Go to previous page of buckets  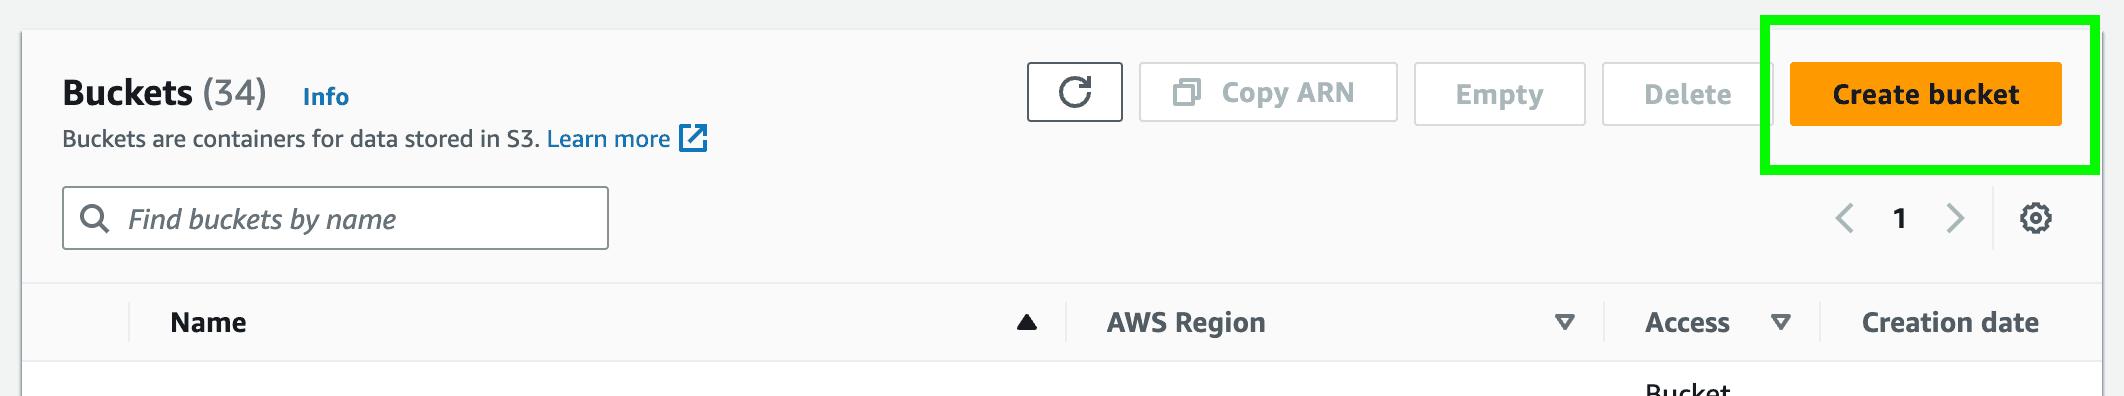(1845, 218)
